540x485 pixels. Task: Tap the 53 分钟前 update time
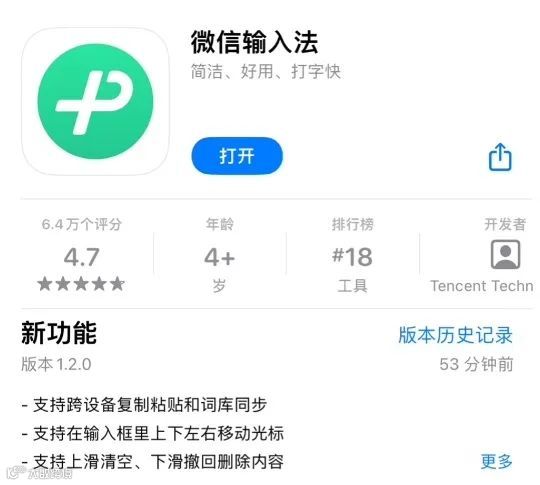click(x=476, y=364)
